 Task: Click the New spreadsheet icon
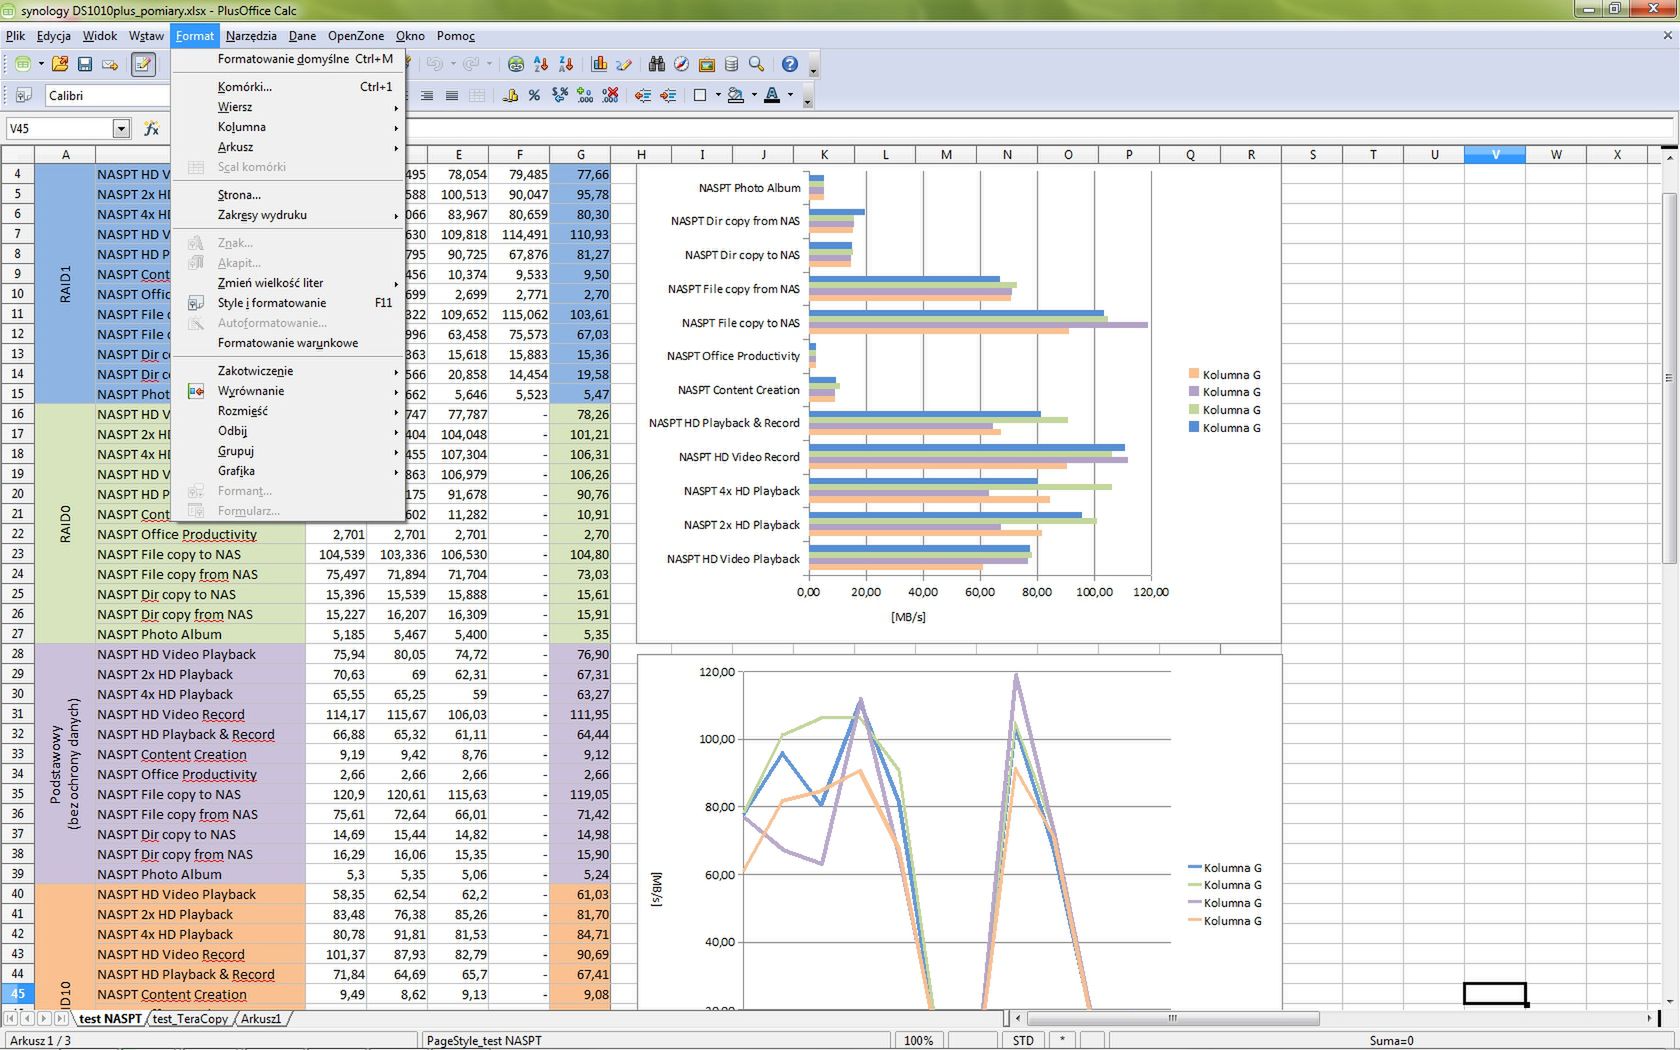[22, 64]
